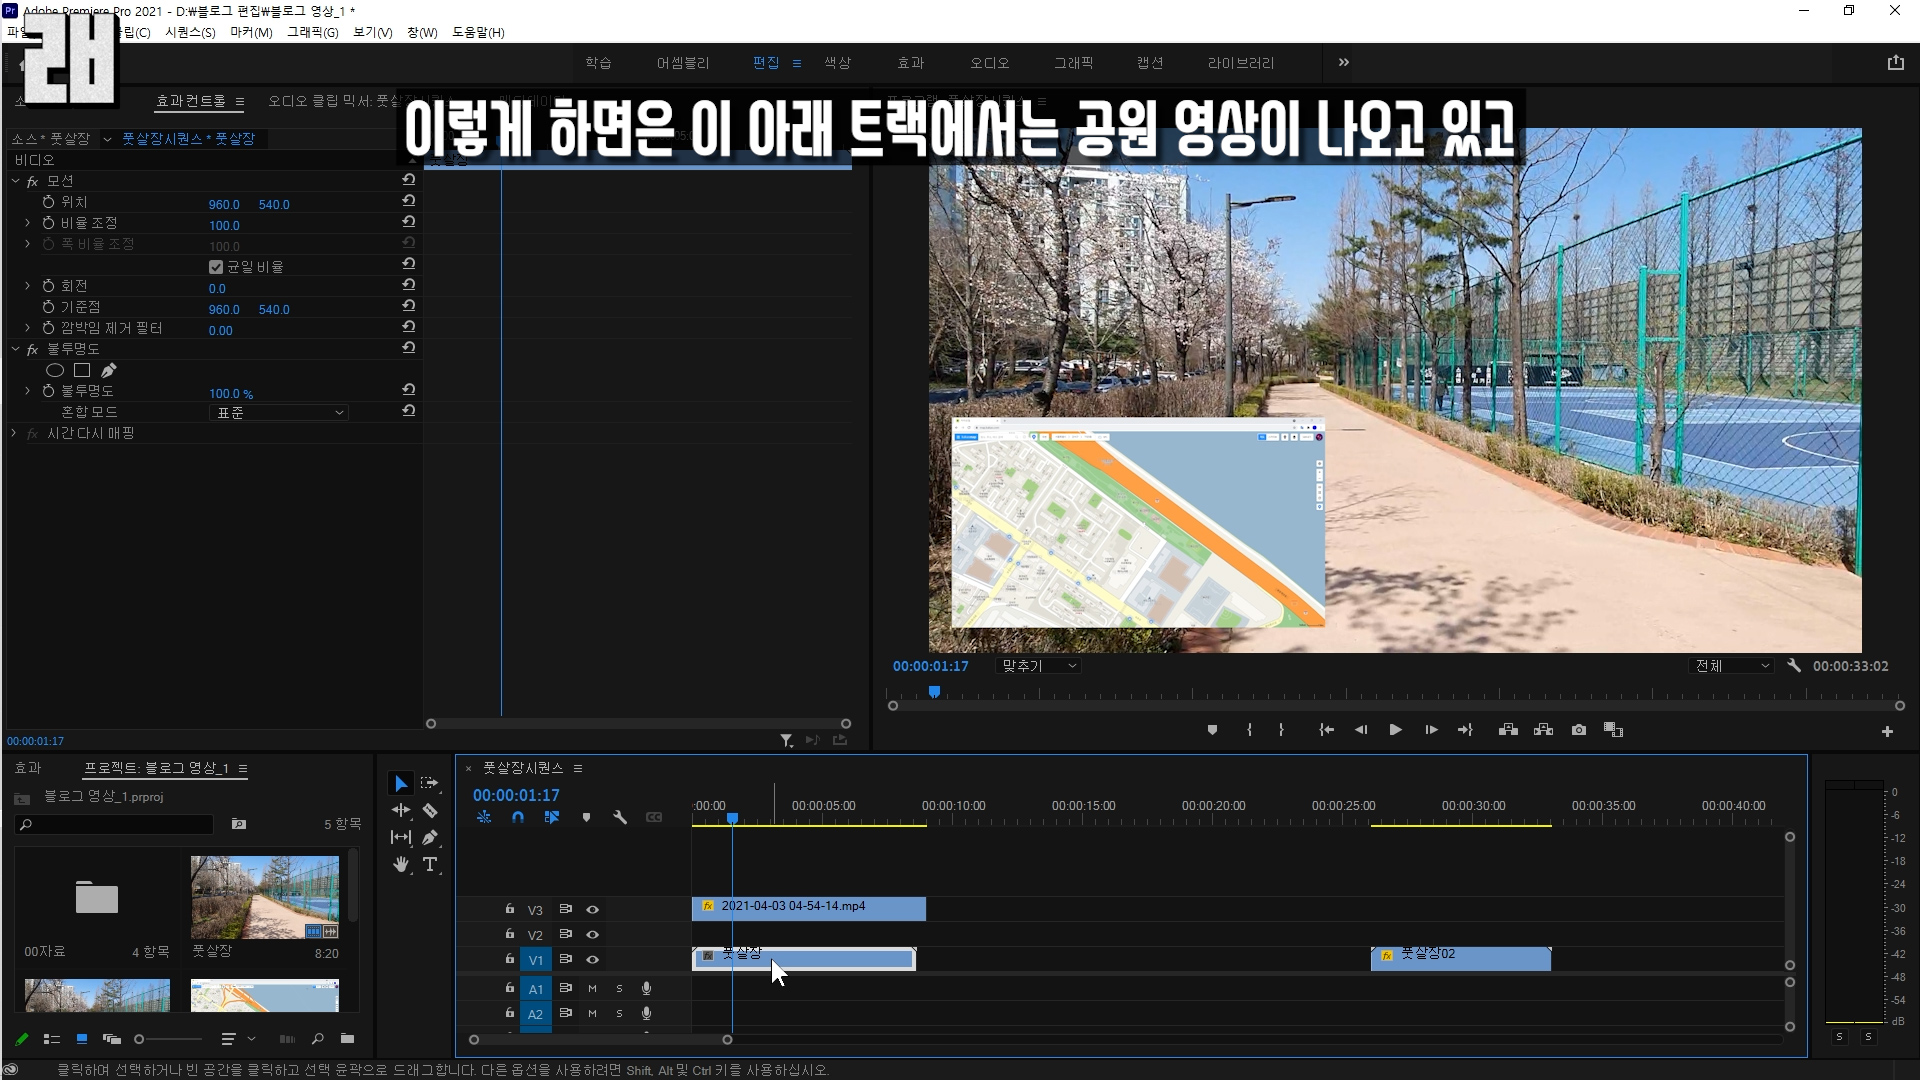Open the 맞추기 zoom level dropdown

1039,666
